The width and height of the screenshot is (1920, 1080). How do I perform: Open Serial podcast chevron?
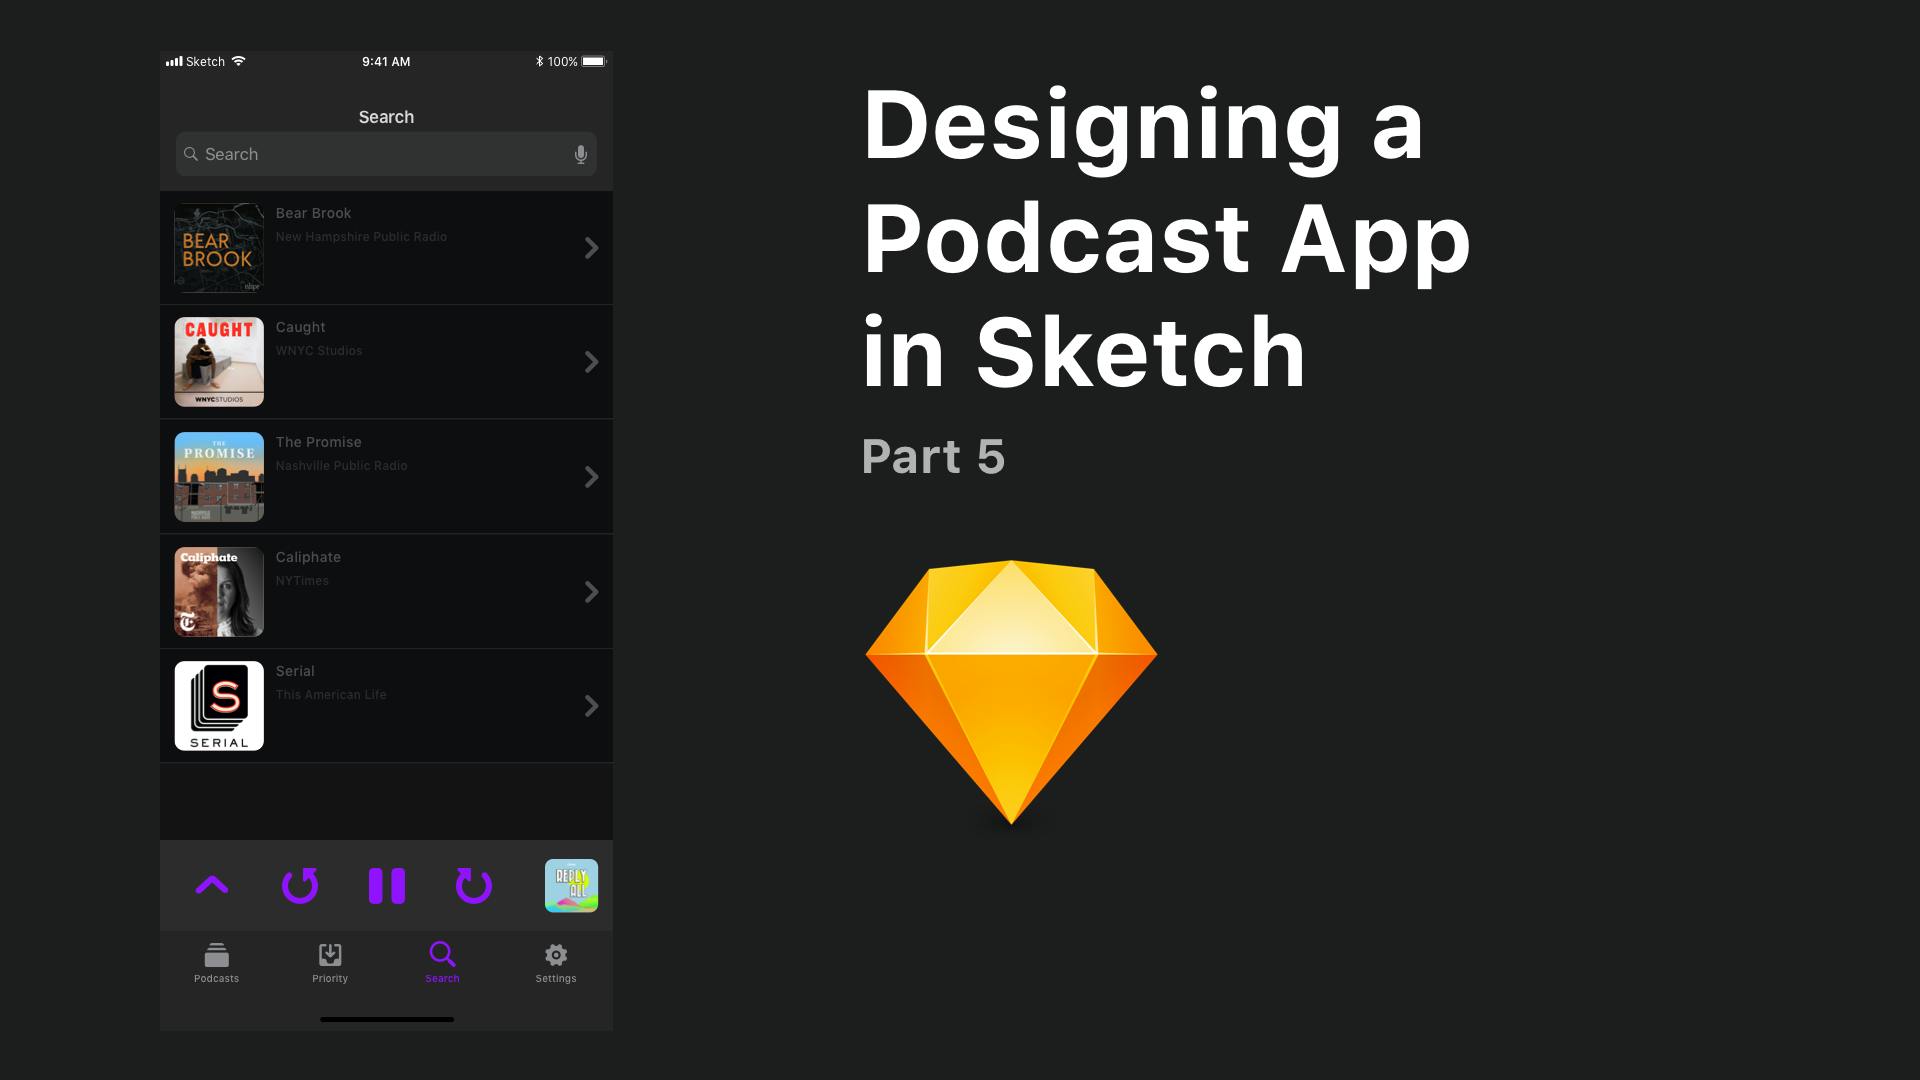591,706
